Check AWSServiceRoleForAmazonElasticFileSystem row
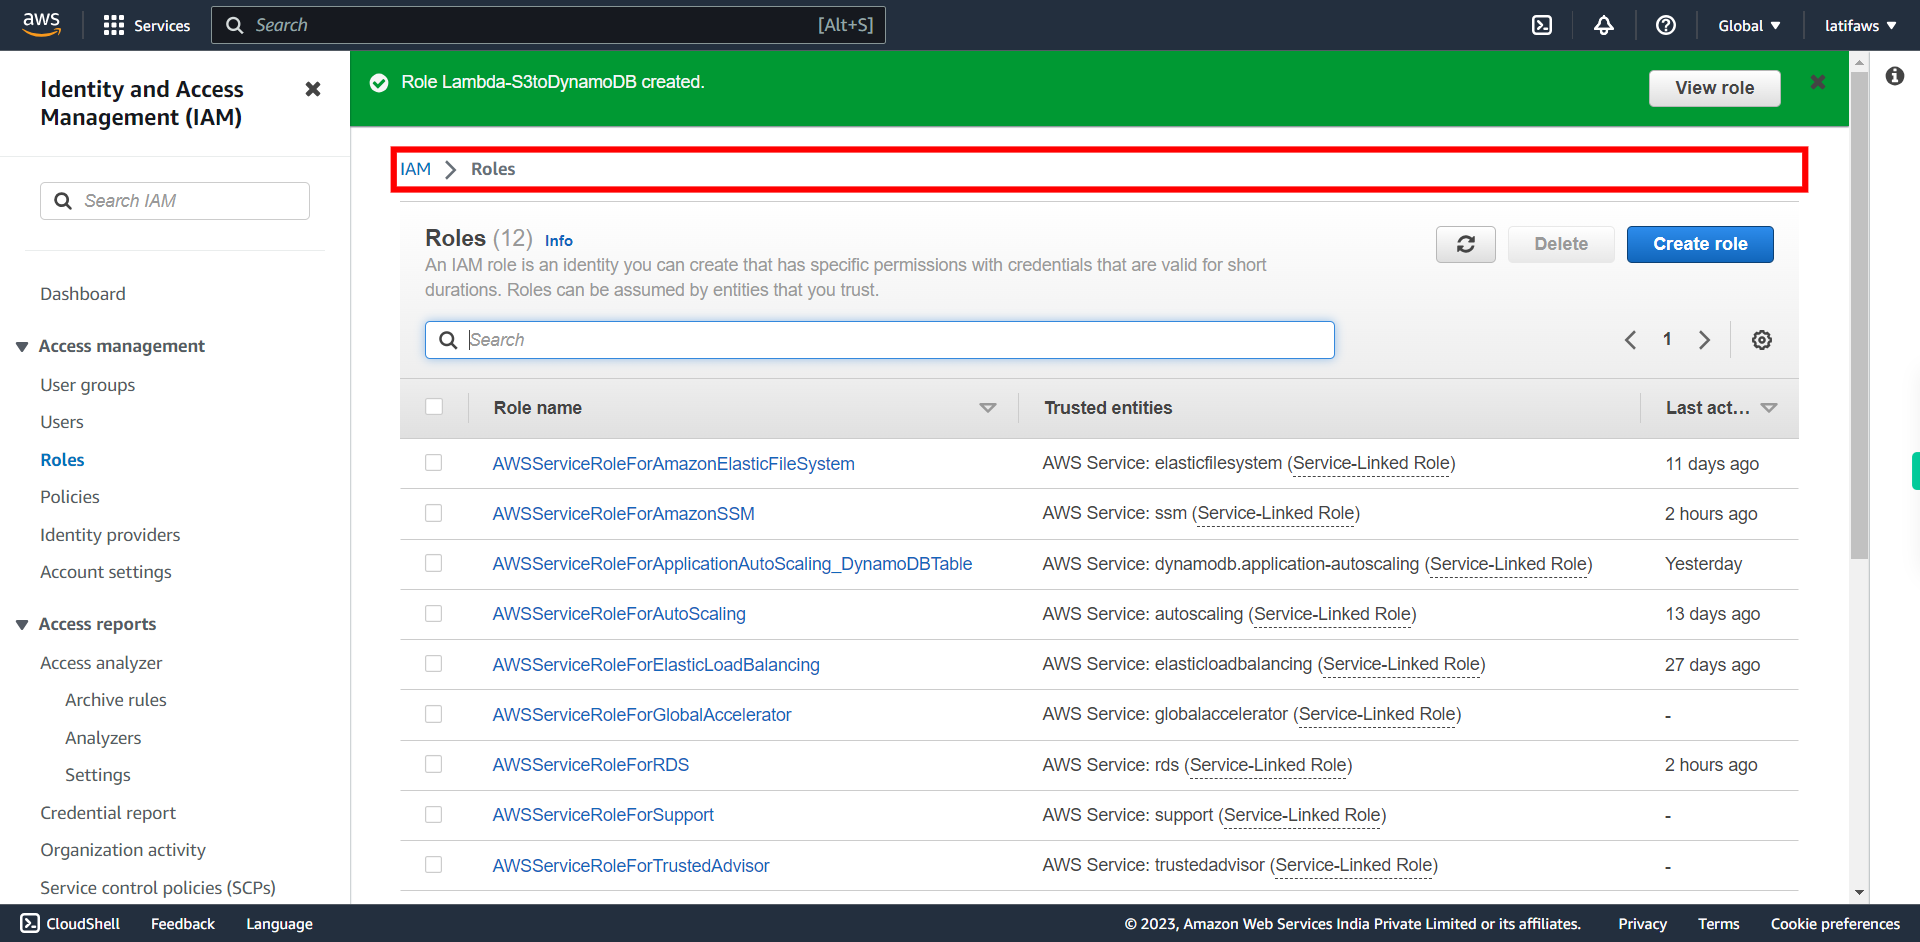1920x942 pixels. point(434,463)
